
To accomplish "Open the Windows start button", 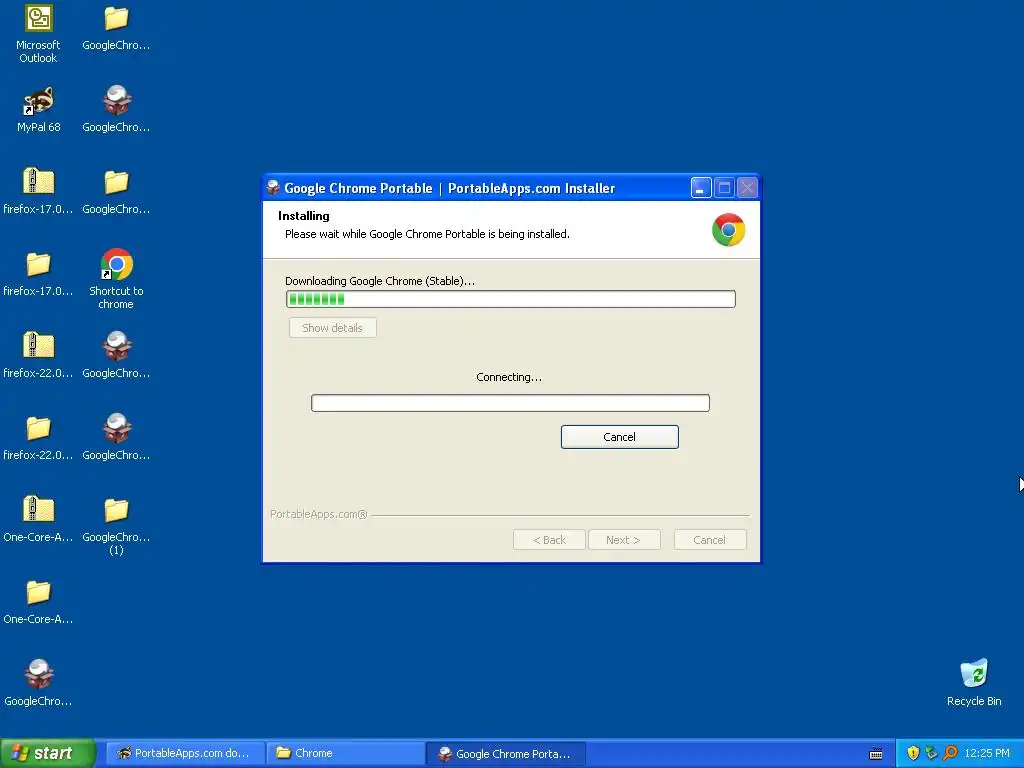I will tap(48, 754).
